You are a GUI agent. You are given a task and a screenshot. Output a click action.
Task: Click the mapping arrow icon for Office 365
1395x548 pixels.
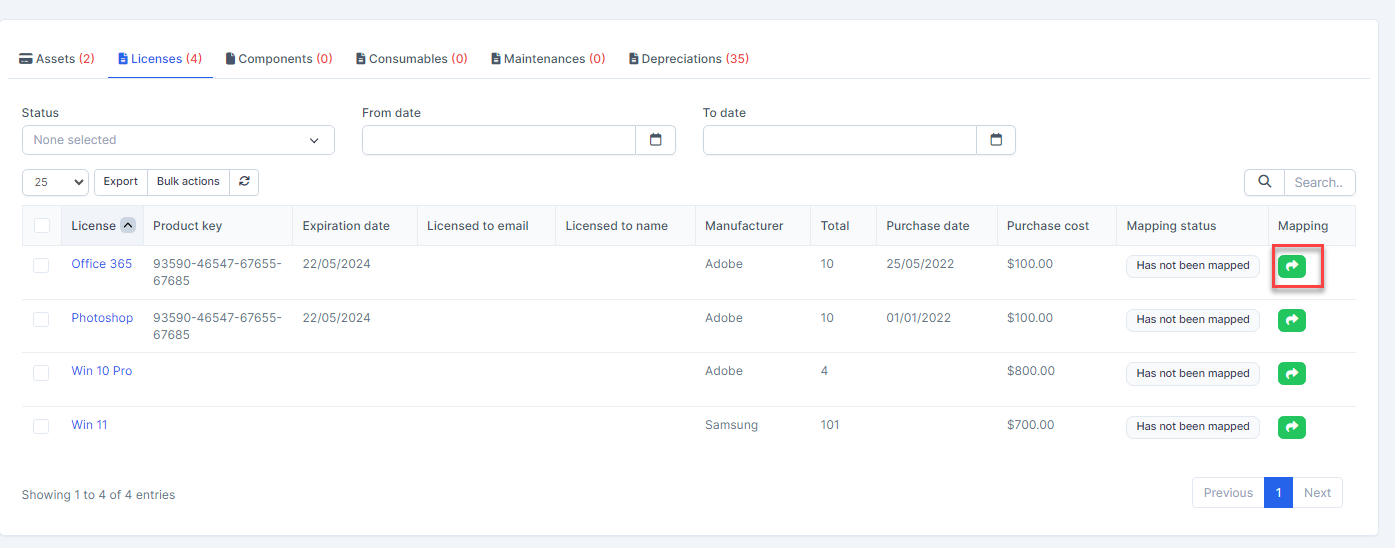[1292, 266]
